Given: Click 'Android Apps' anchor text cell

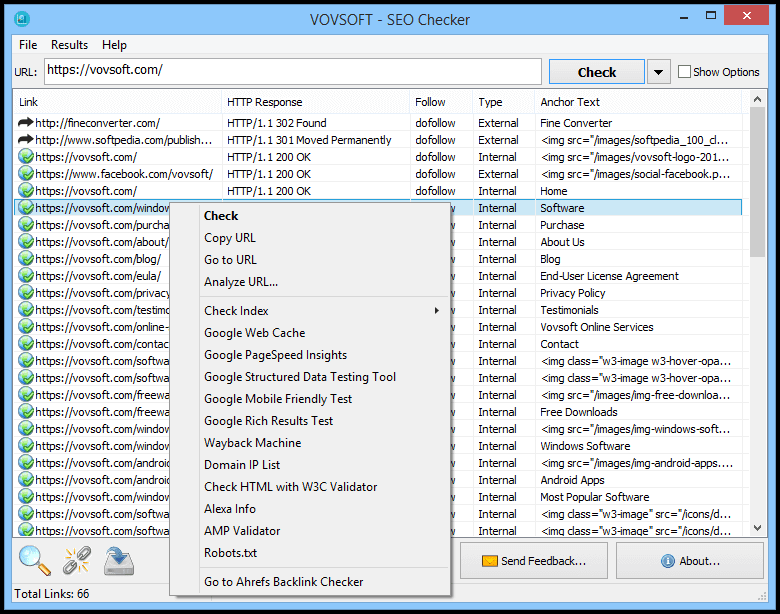Looking at the screenshot, I should point(573,480).
